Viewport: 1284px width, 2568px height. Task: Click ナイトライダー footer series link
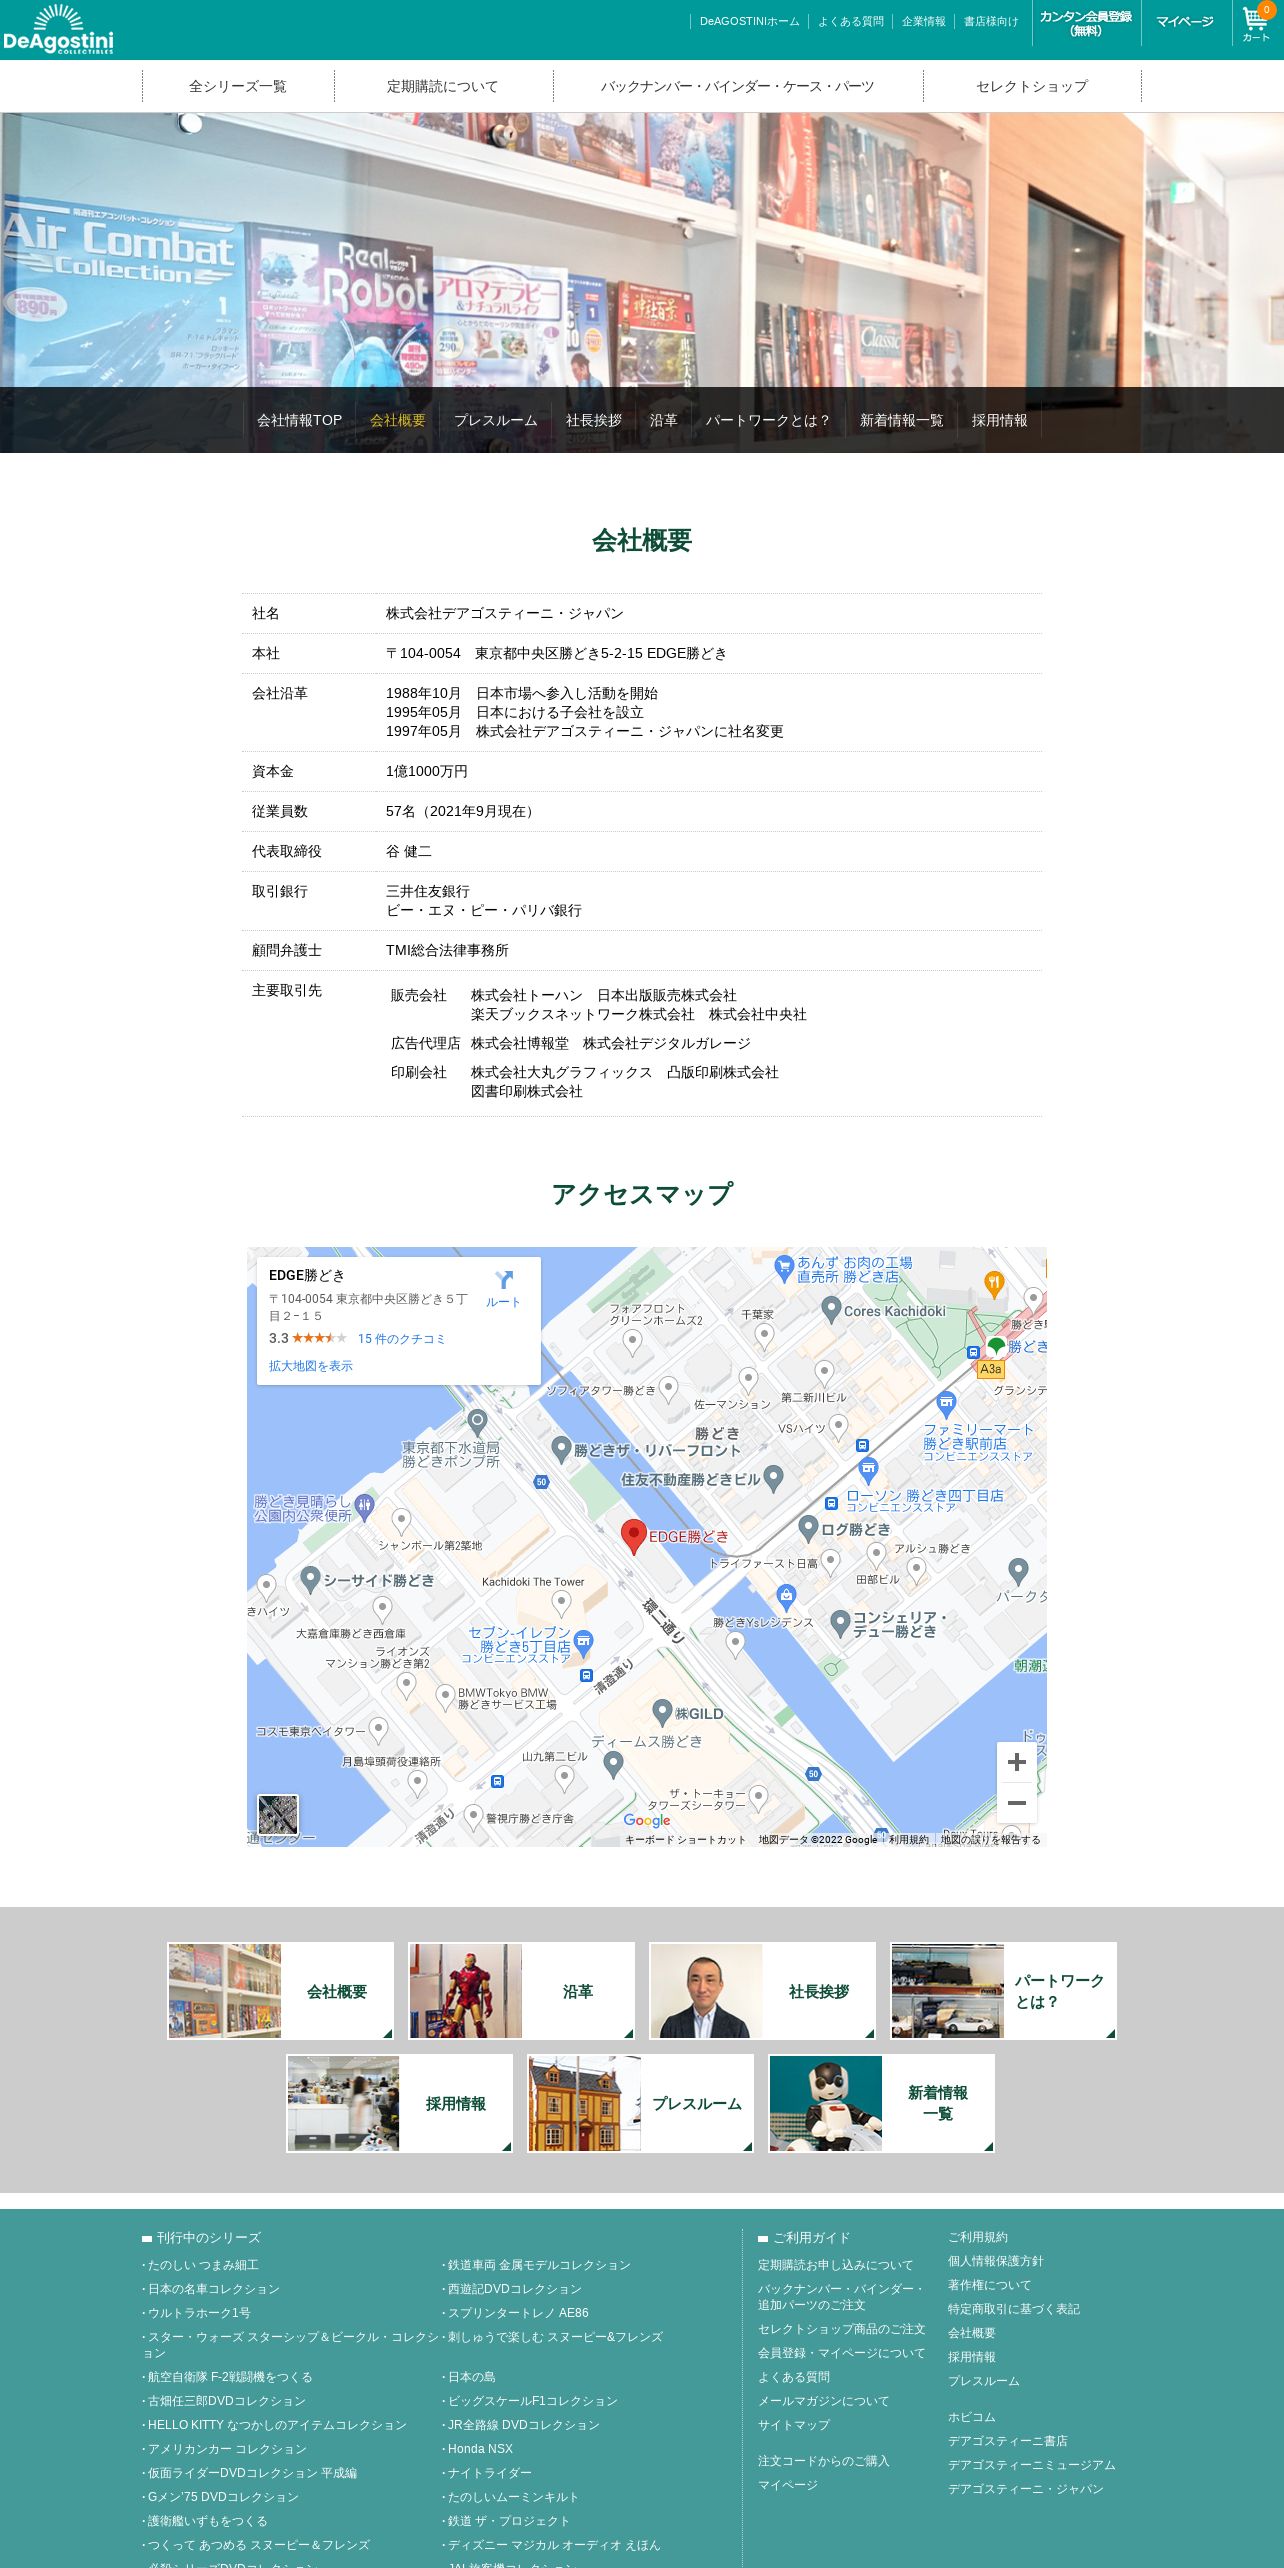[x=490, y=2473]
